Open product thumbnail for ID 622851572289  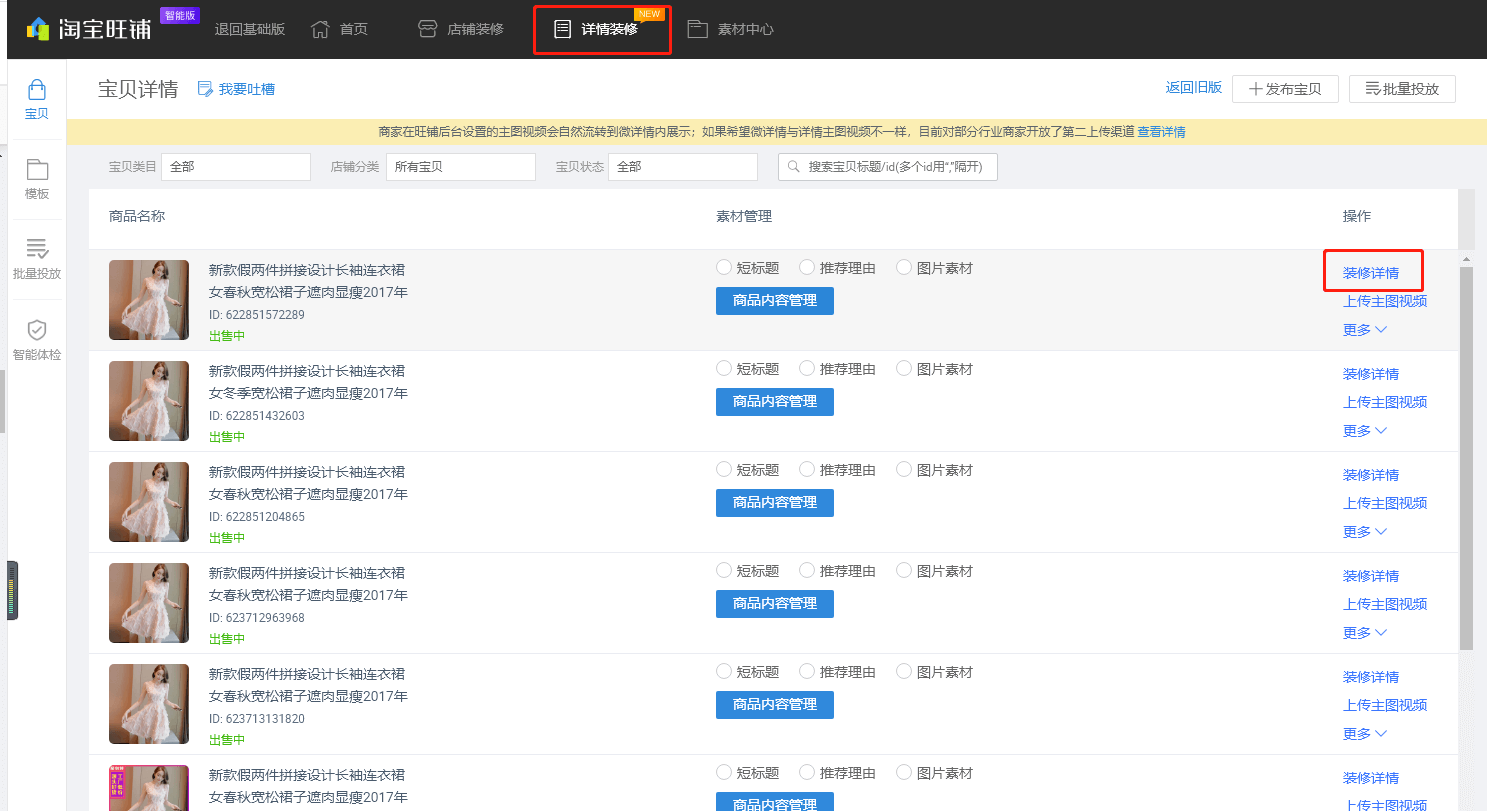pyautogui.click(x=149, y=300)
